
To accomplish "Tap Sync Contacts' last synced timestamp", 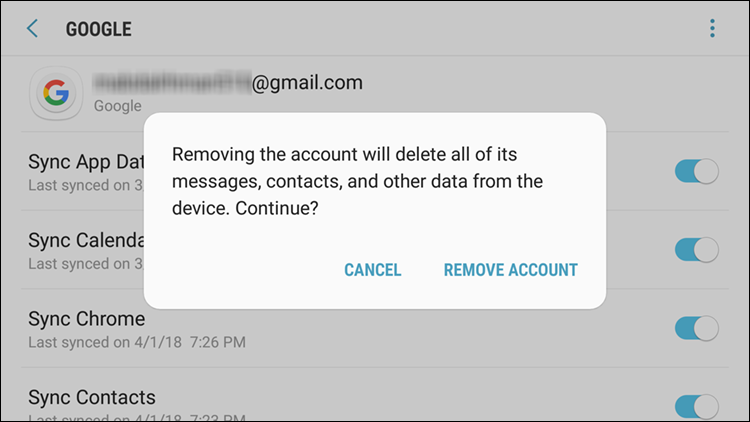I will [137, 418].
